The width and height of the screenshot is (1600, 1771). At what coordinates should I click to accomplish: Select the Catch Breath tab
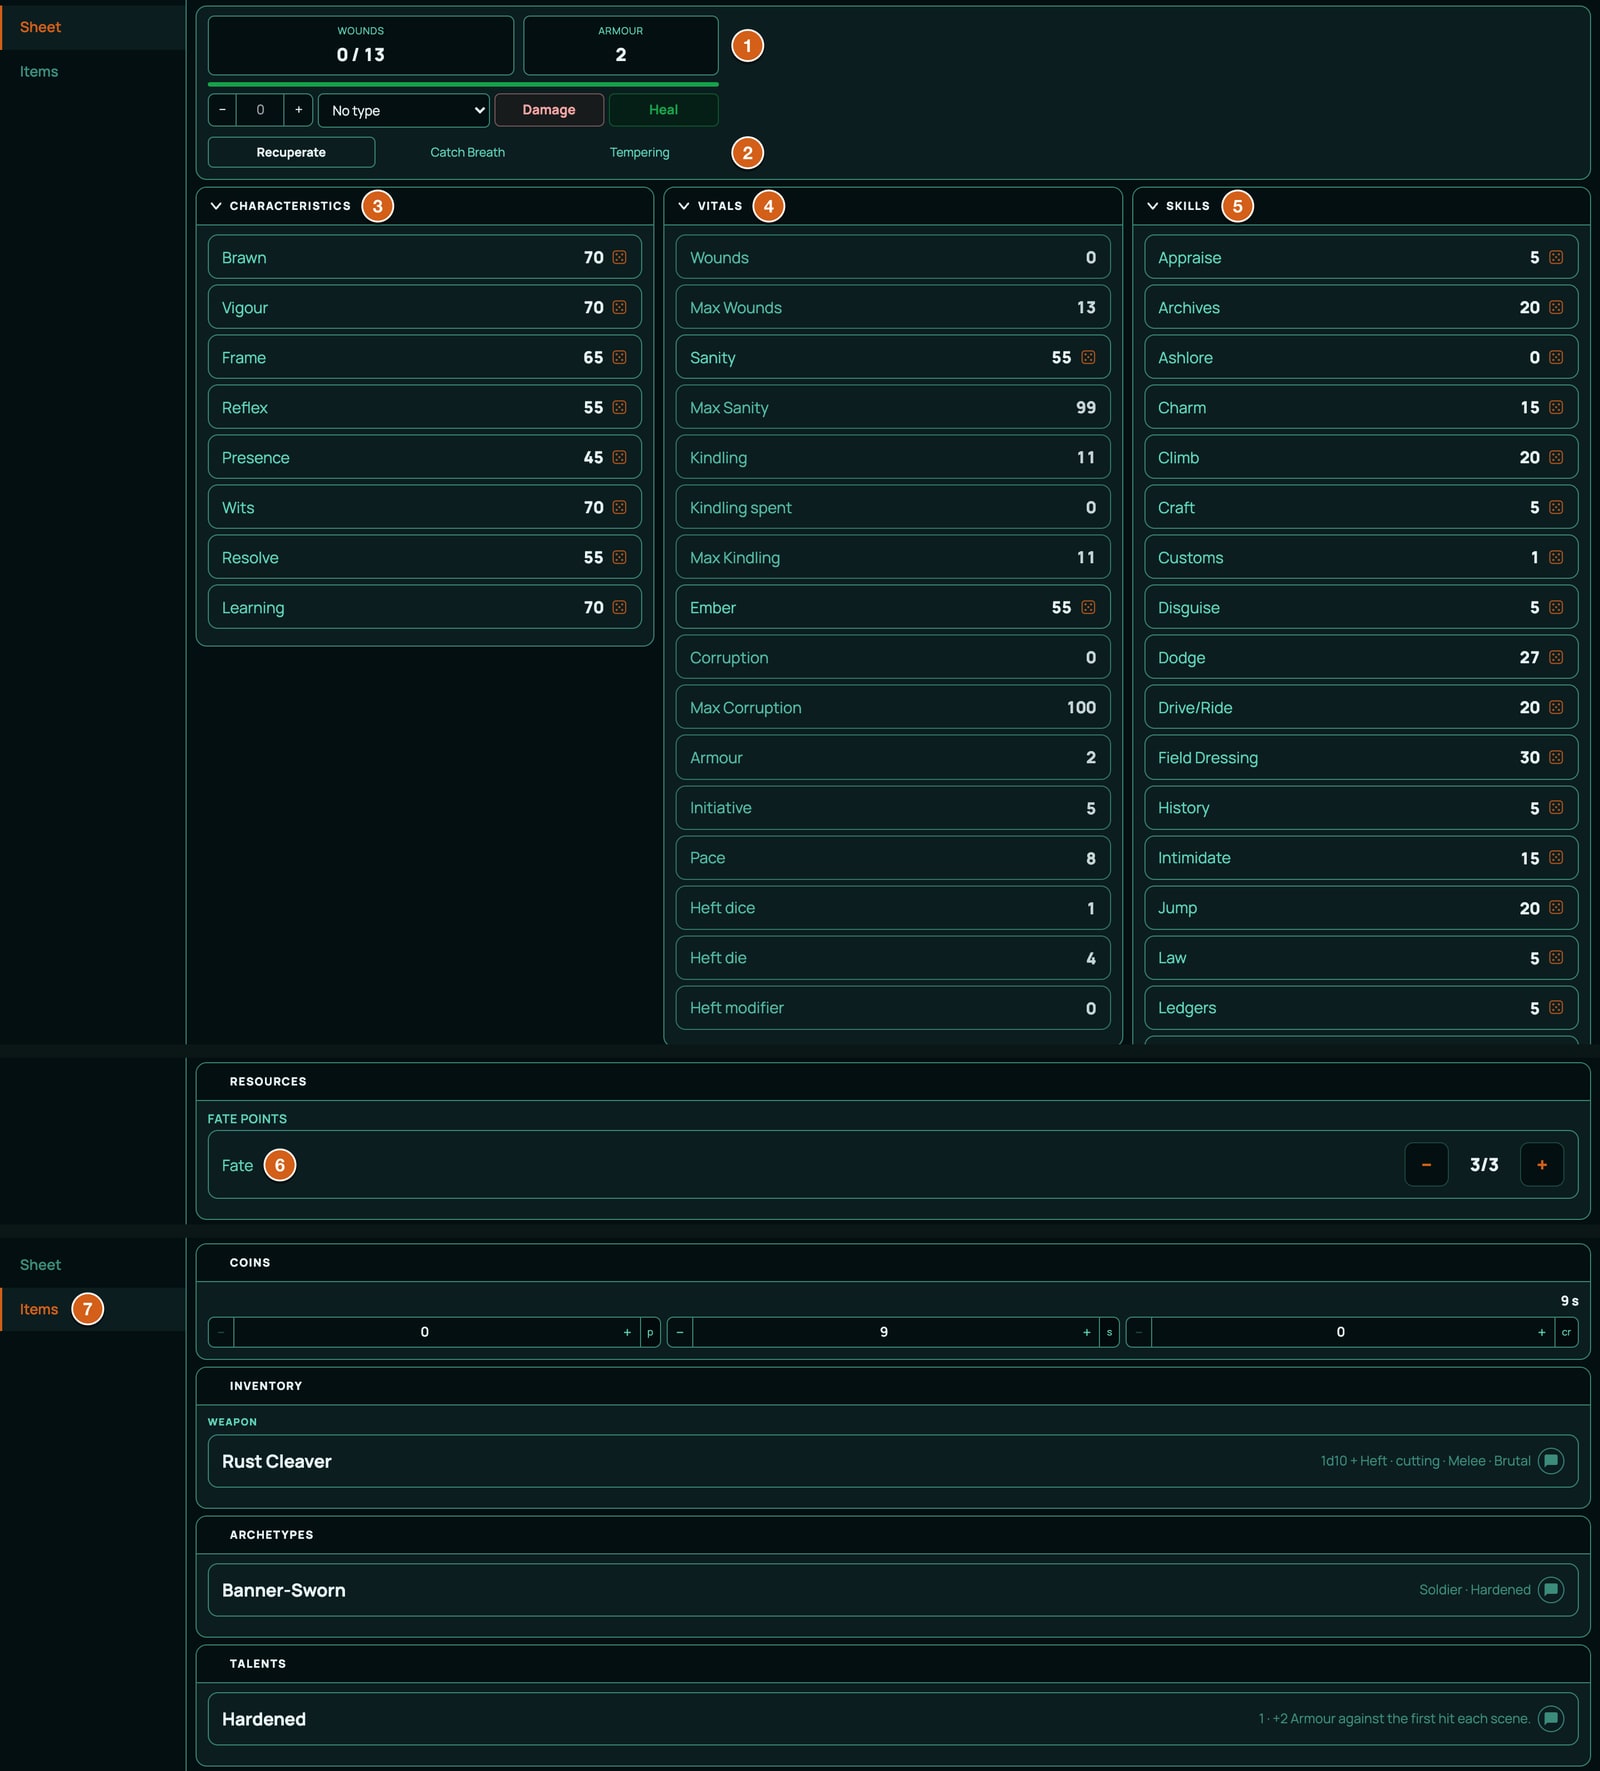[467, 152]
